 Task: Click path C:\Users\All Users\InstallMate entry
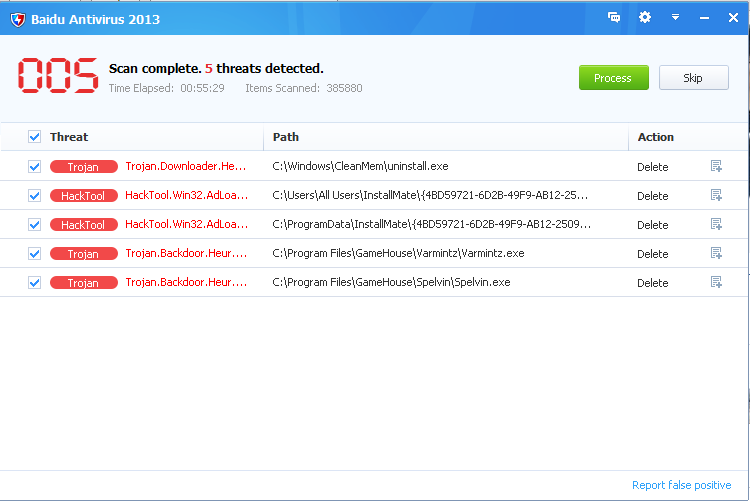[x=430, y=195]
